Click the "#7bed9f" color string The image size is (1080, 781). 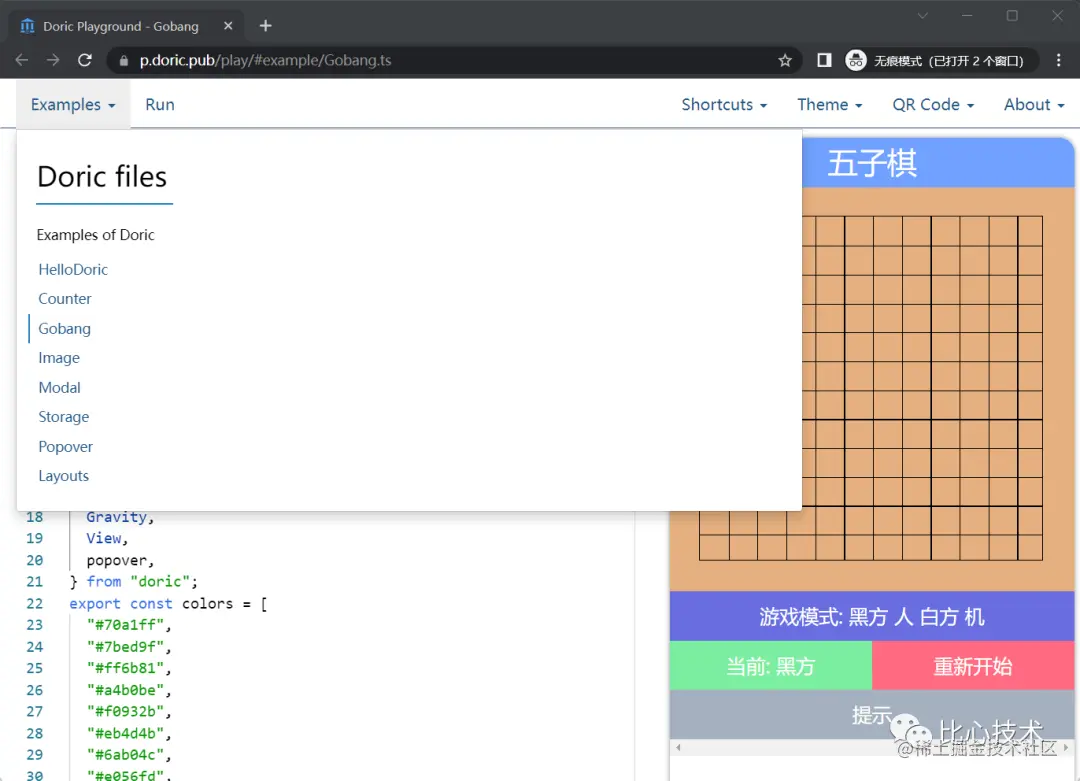coord(125,647)
